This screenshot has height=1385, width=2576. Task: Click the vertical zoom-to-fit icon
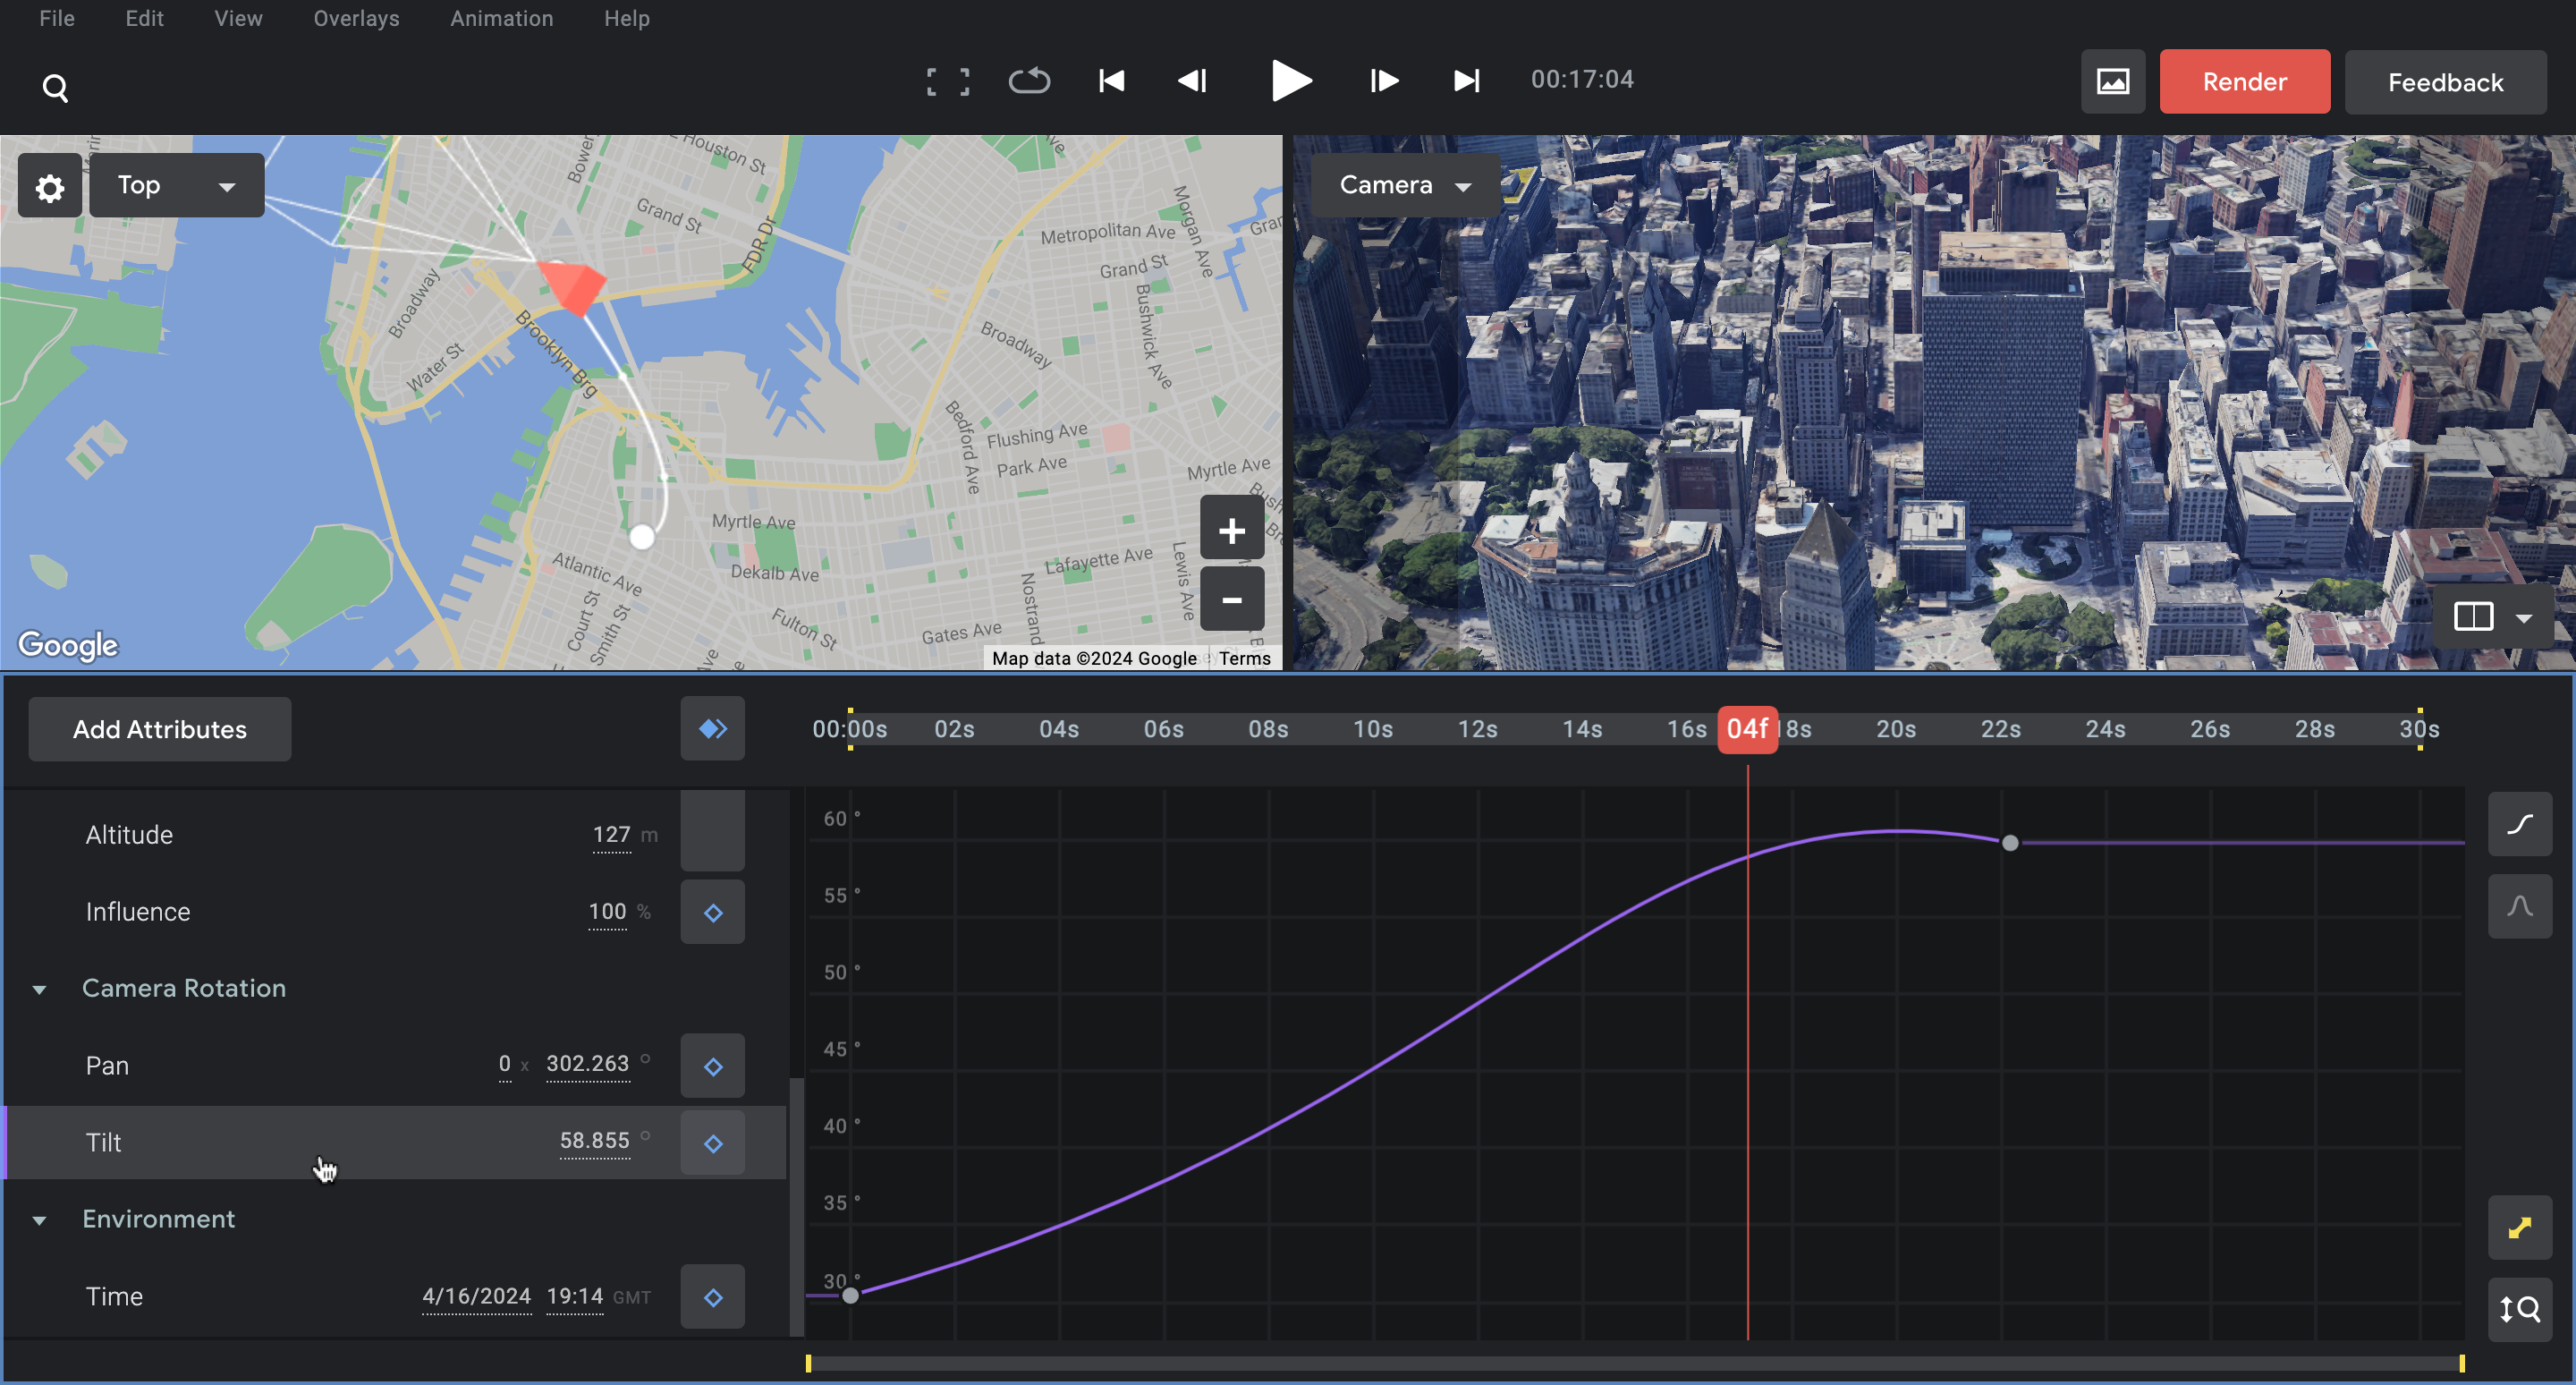pos(2519,1308)
